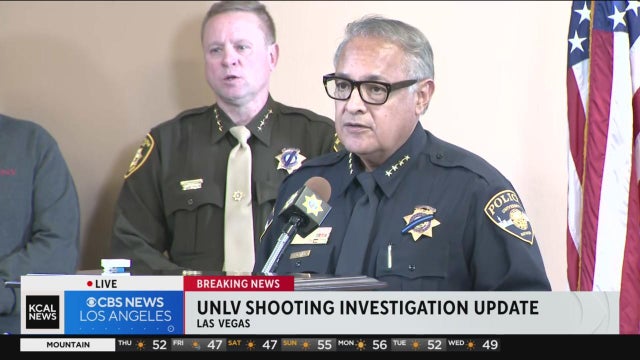This screenshot has height=360, width=640.
Task: Click the red LIVE indicator dot
Action: tap(90, 284)
